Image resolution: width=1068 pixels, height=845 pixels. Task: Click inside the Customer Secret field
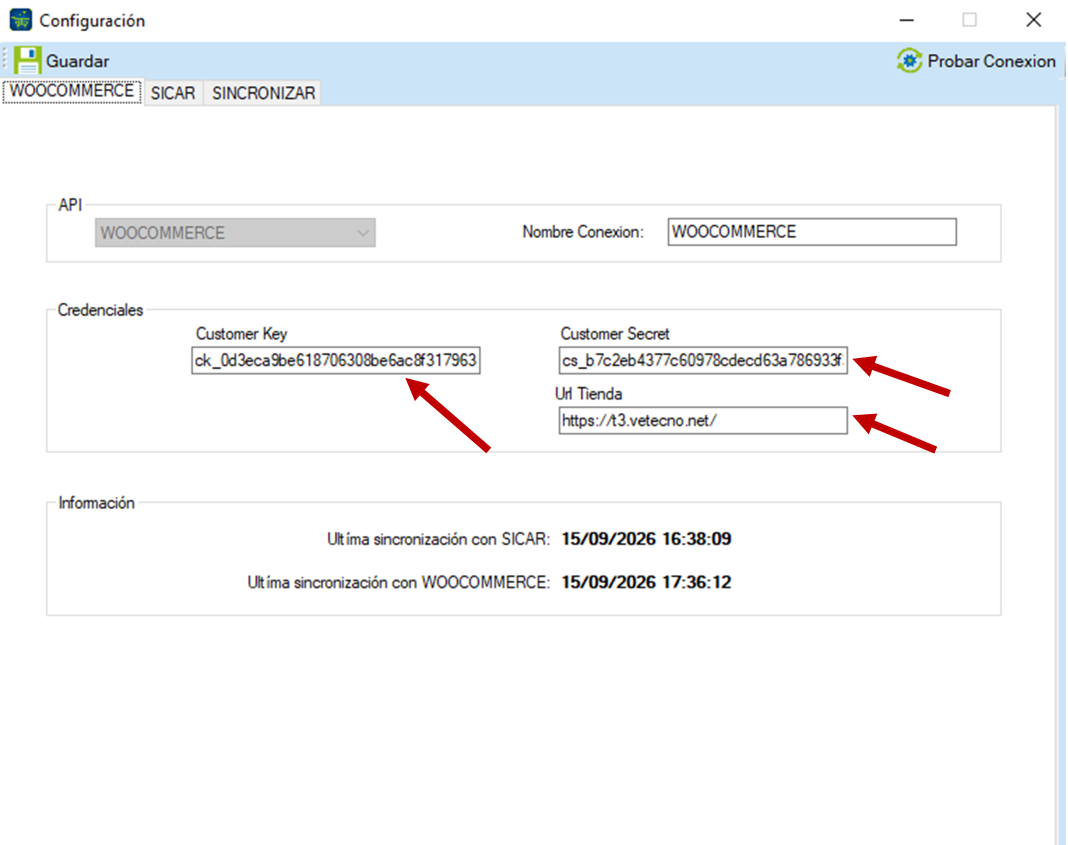coord(703,360)
